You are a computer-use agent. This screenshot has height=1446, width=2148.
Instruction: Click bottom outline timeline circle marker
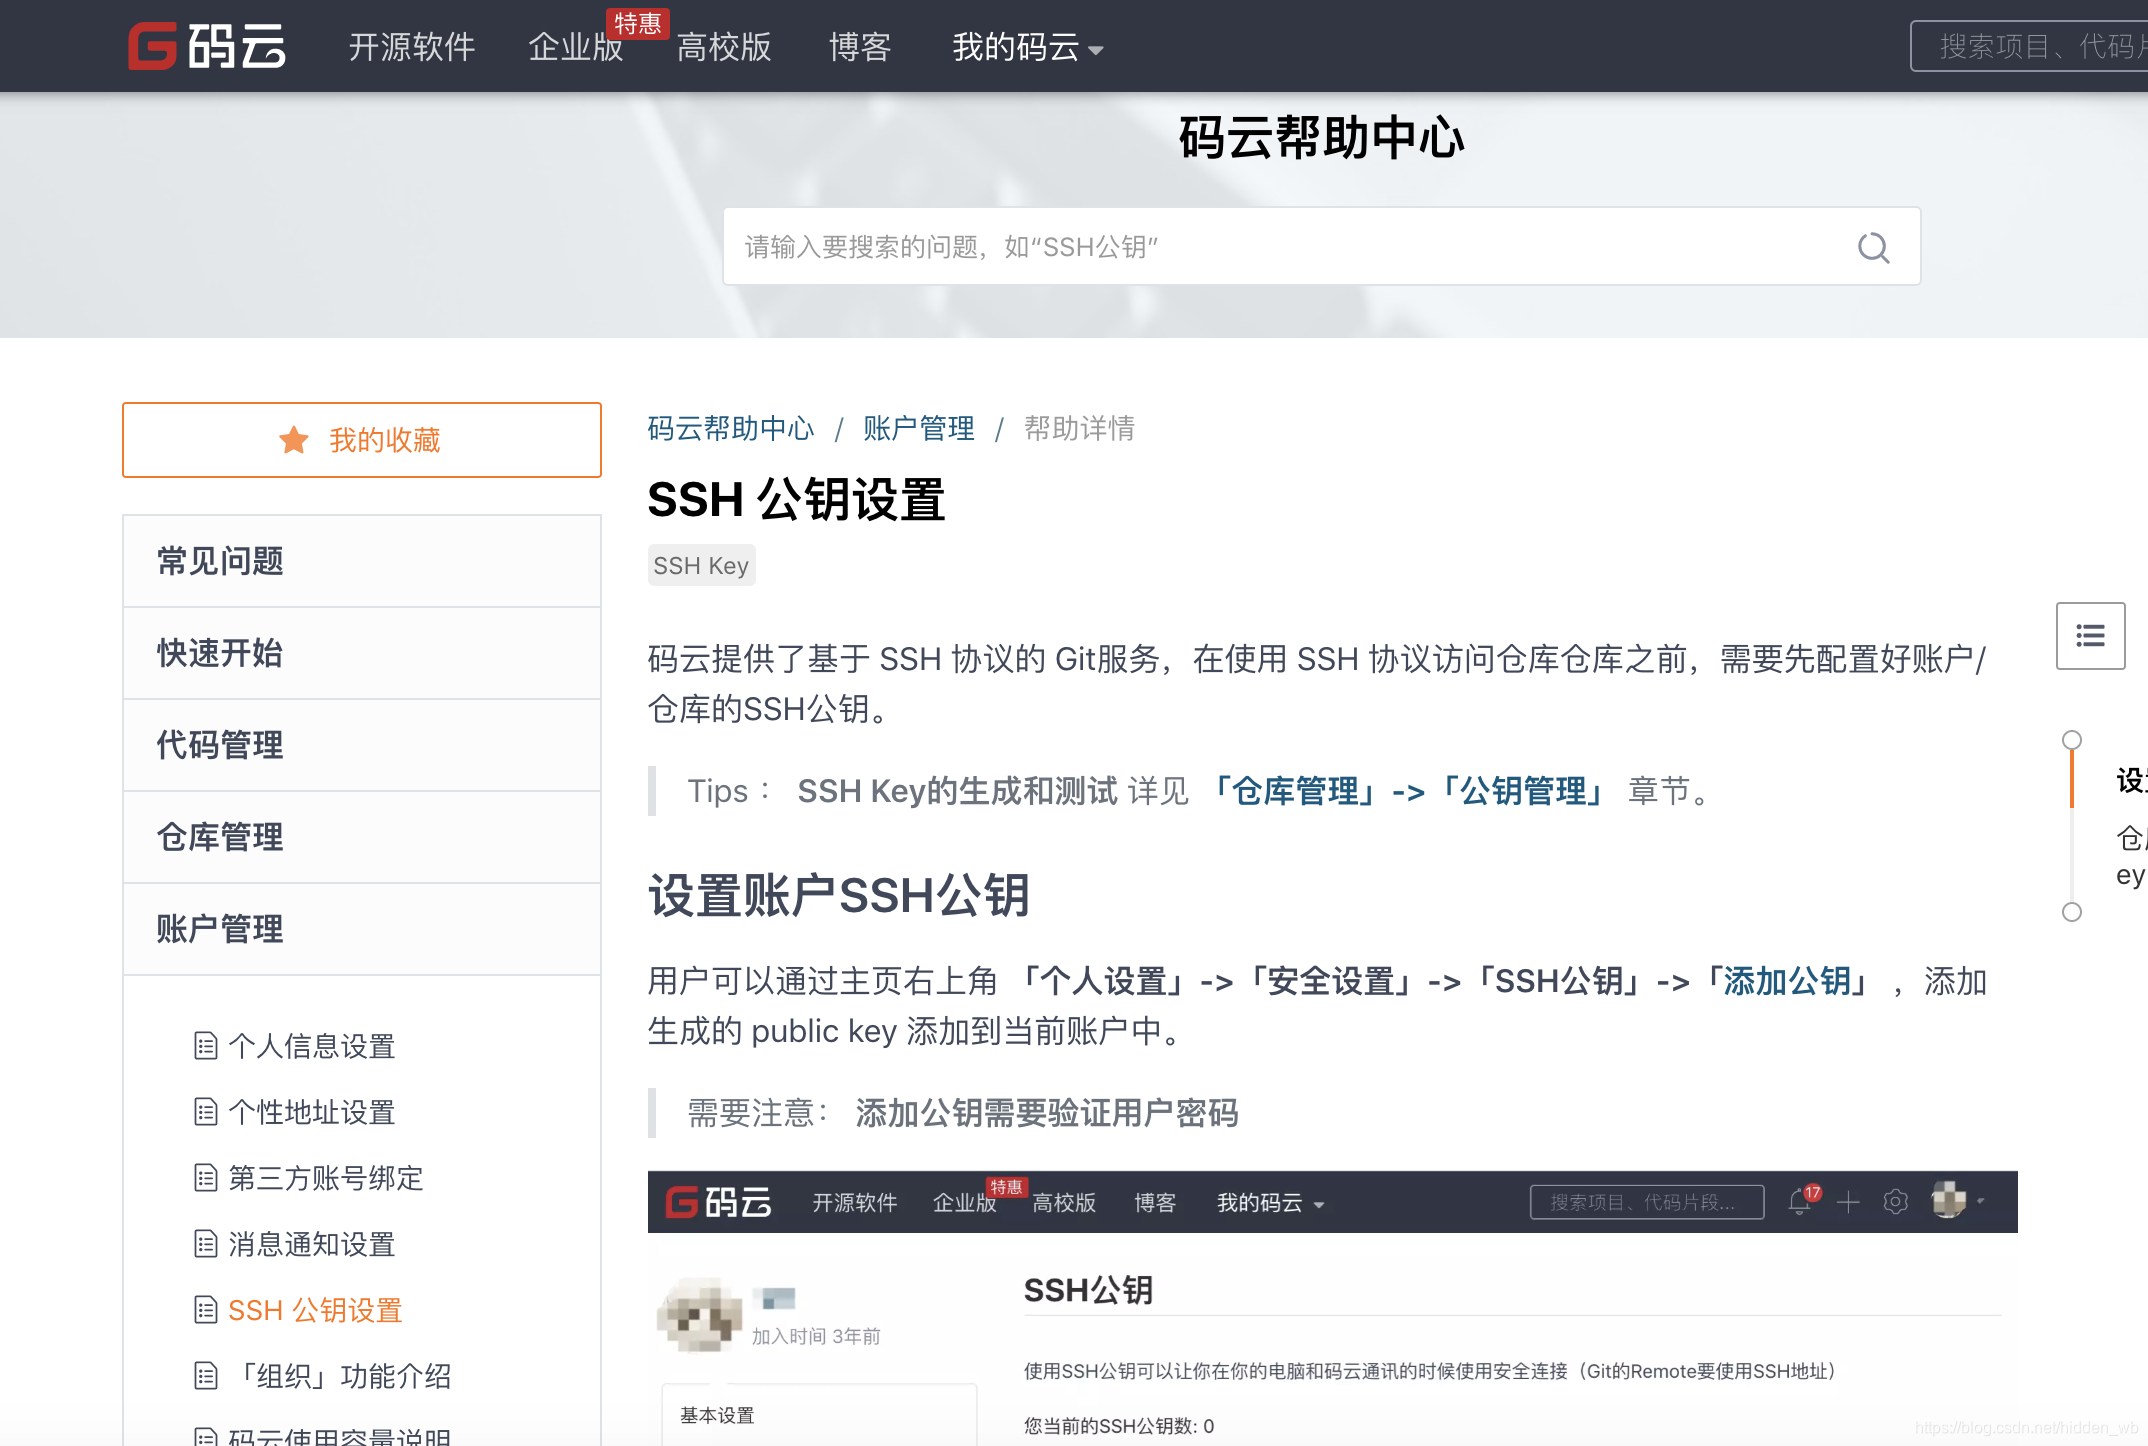pyautogui.click(x=2072, y=912)
